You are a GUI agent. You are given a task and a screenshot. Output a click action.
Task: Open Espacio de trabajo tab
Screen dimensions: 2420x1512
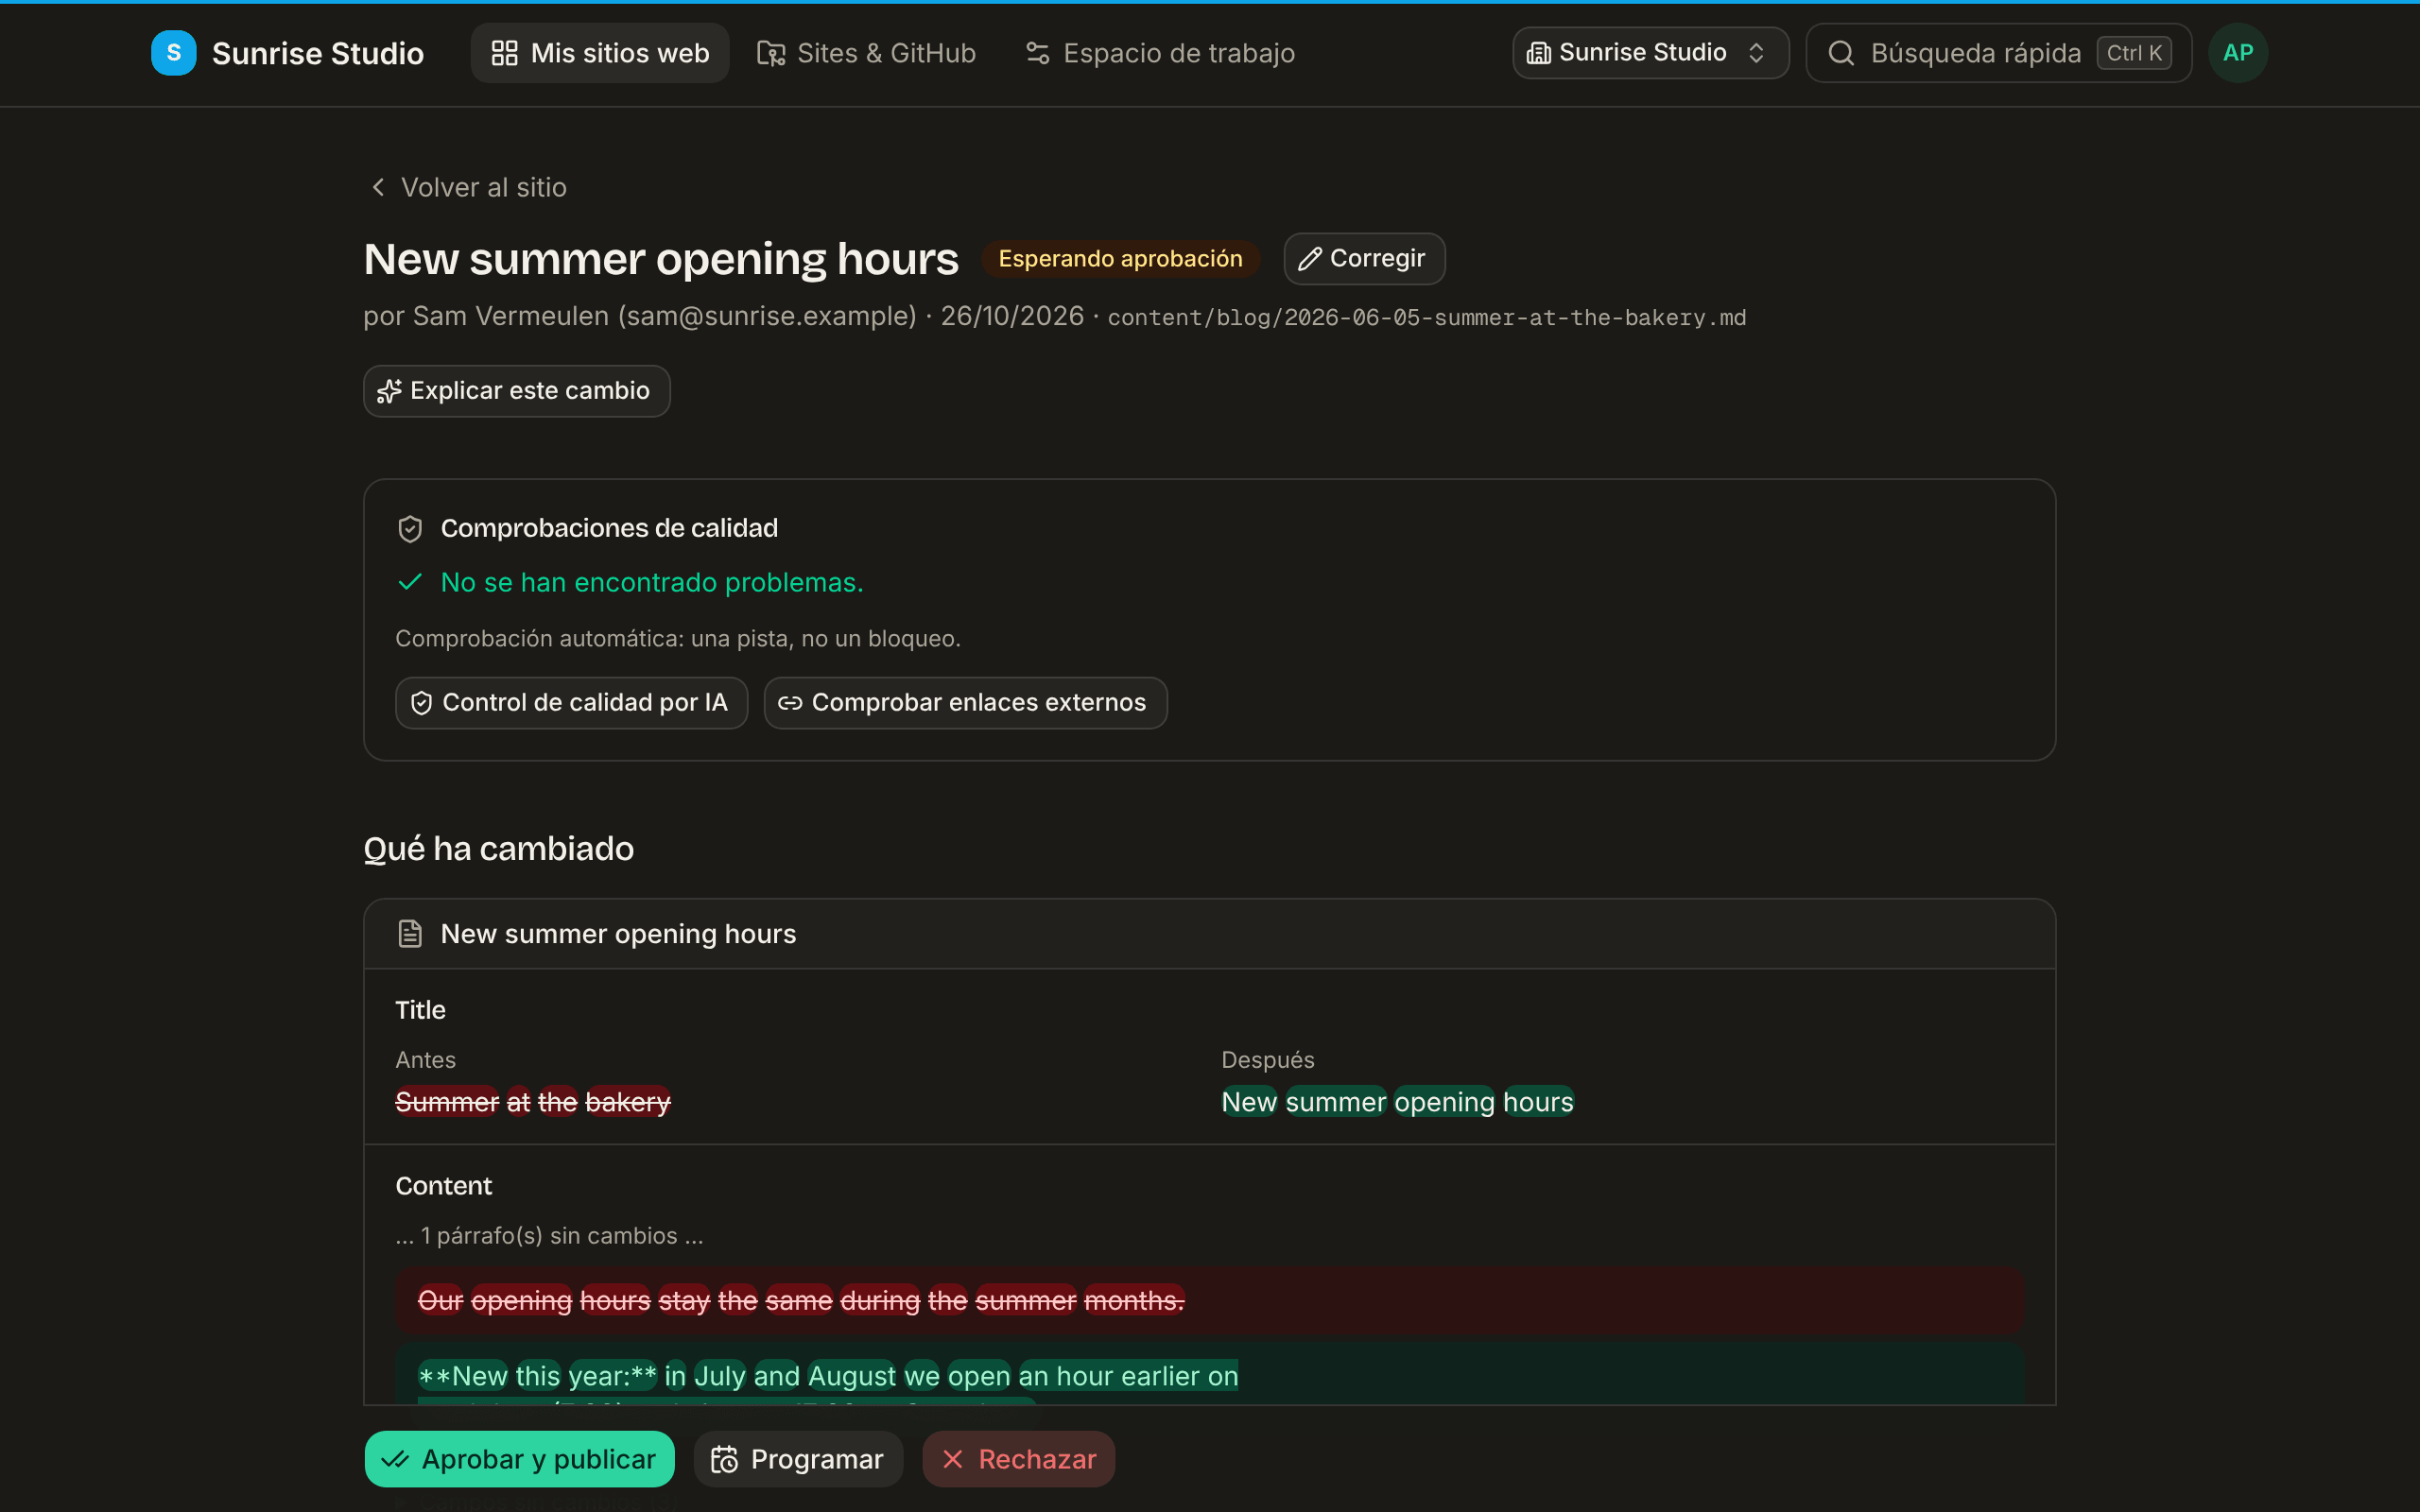pyautogui.click(x=1160, y=53)
